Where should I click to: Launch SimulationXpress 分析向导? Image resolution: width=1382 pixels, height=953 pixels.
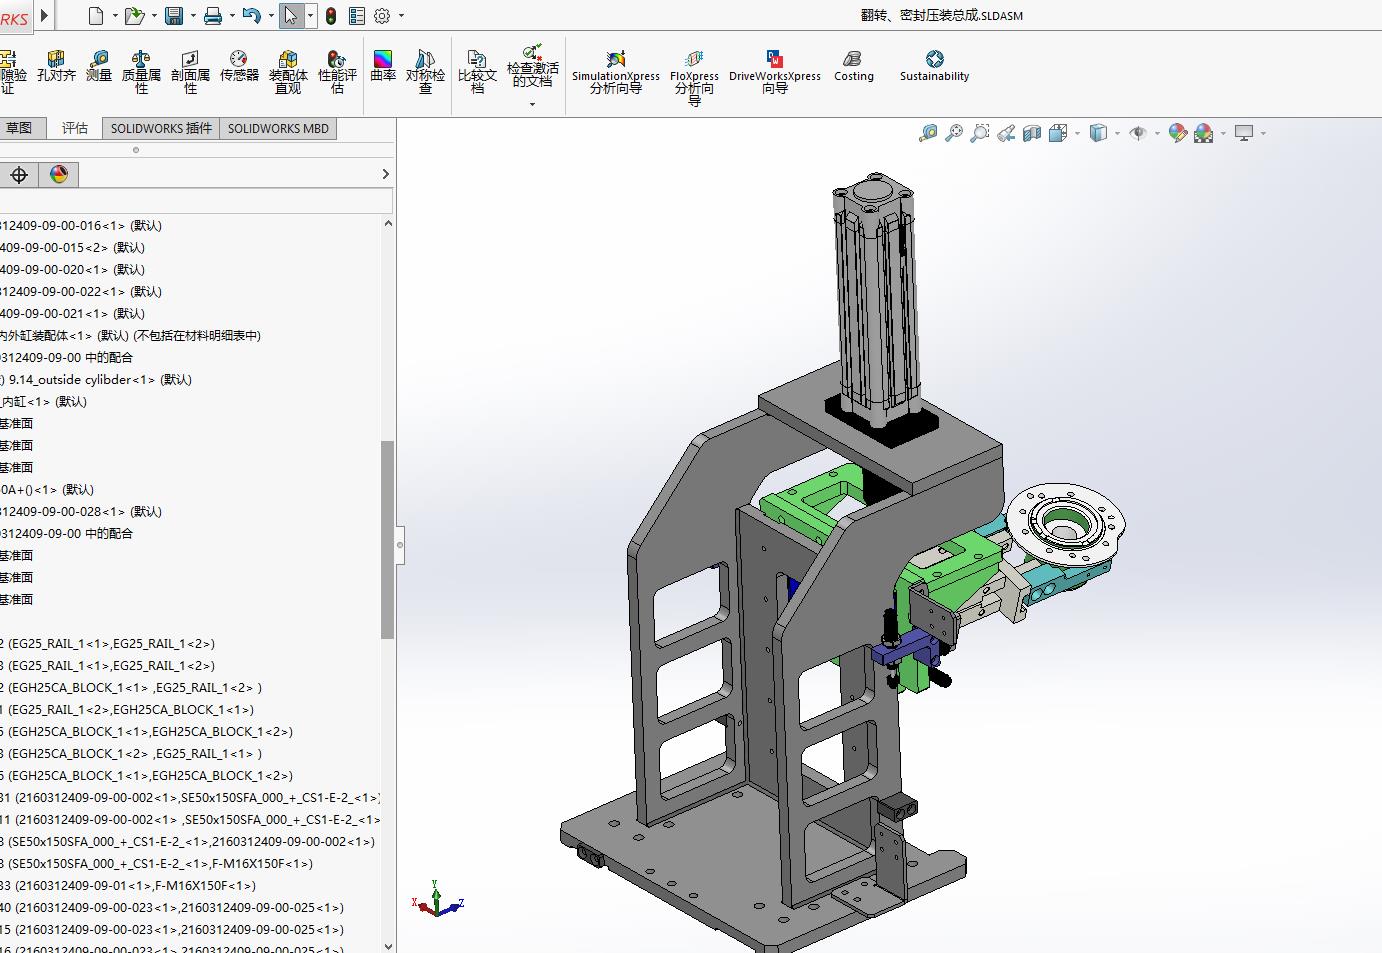(616, 73)
